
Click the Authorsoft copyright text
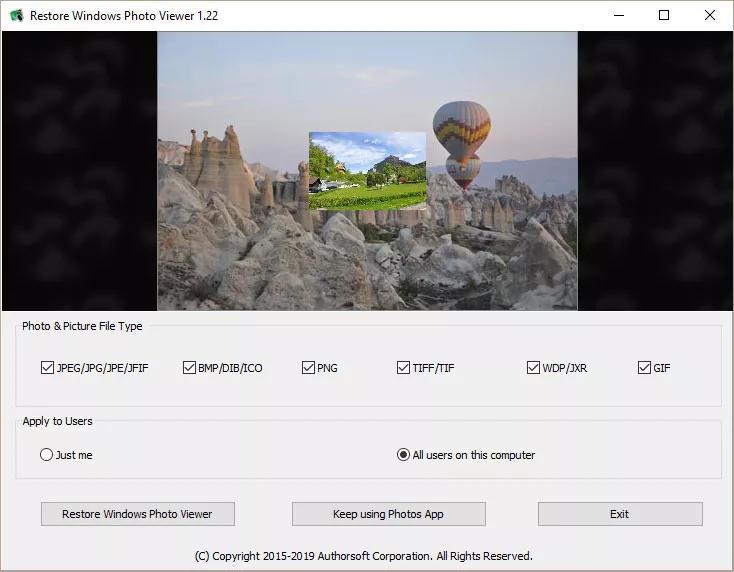tap(363, 556)
